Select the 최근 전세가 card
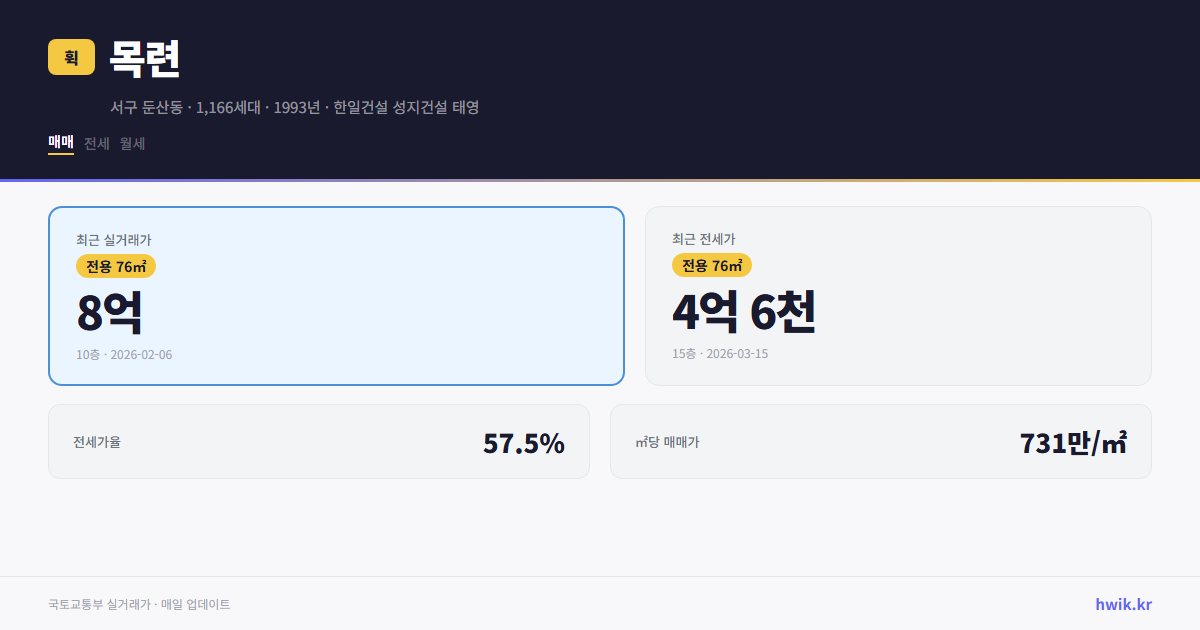This screenshot has width=1200, height=630. click(x=898, y=295)
